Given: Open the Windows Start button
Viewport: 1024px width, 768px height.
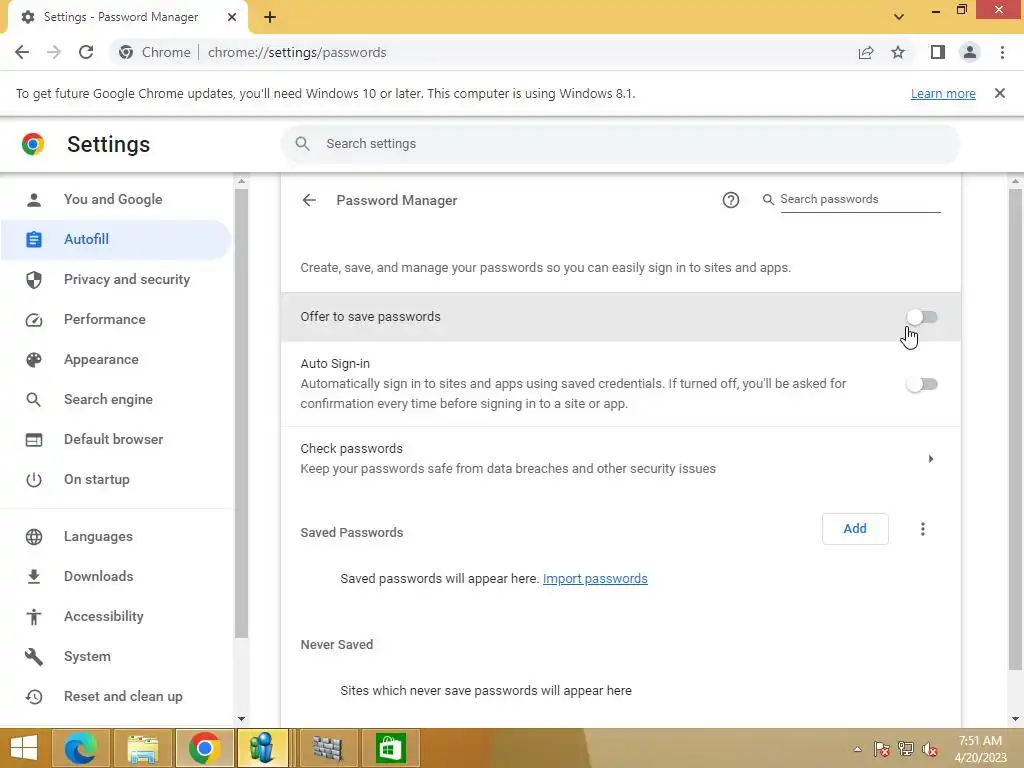Looking at the screenshot, I should click(24, 748).
